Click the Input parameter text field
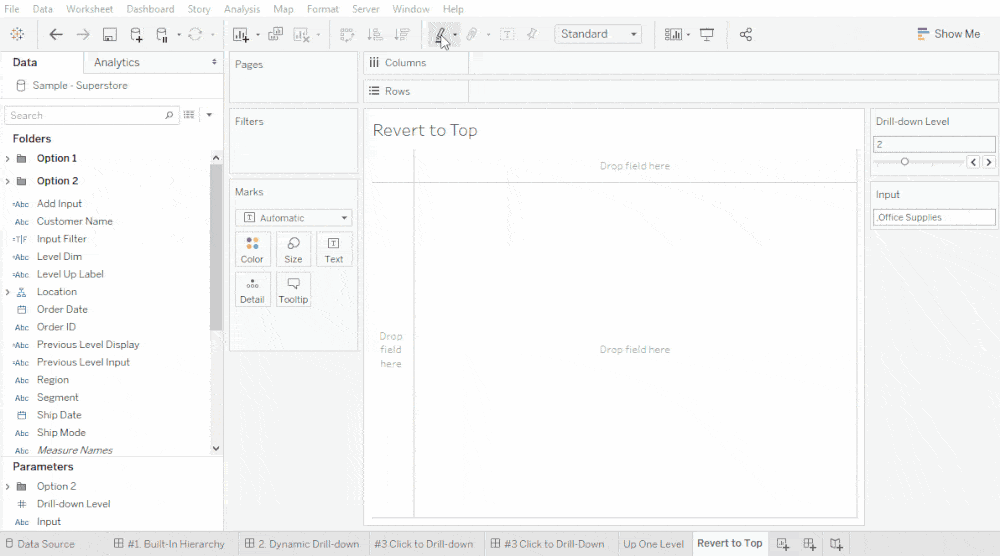 pos(934,217)
